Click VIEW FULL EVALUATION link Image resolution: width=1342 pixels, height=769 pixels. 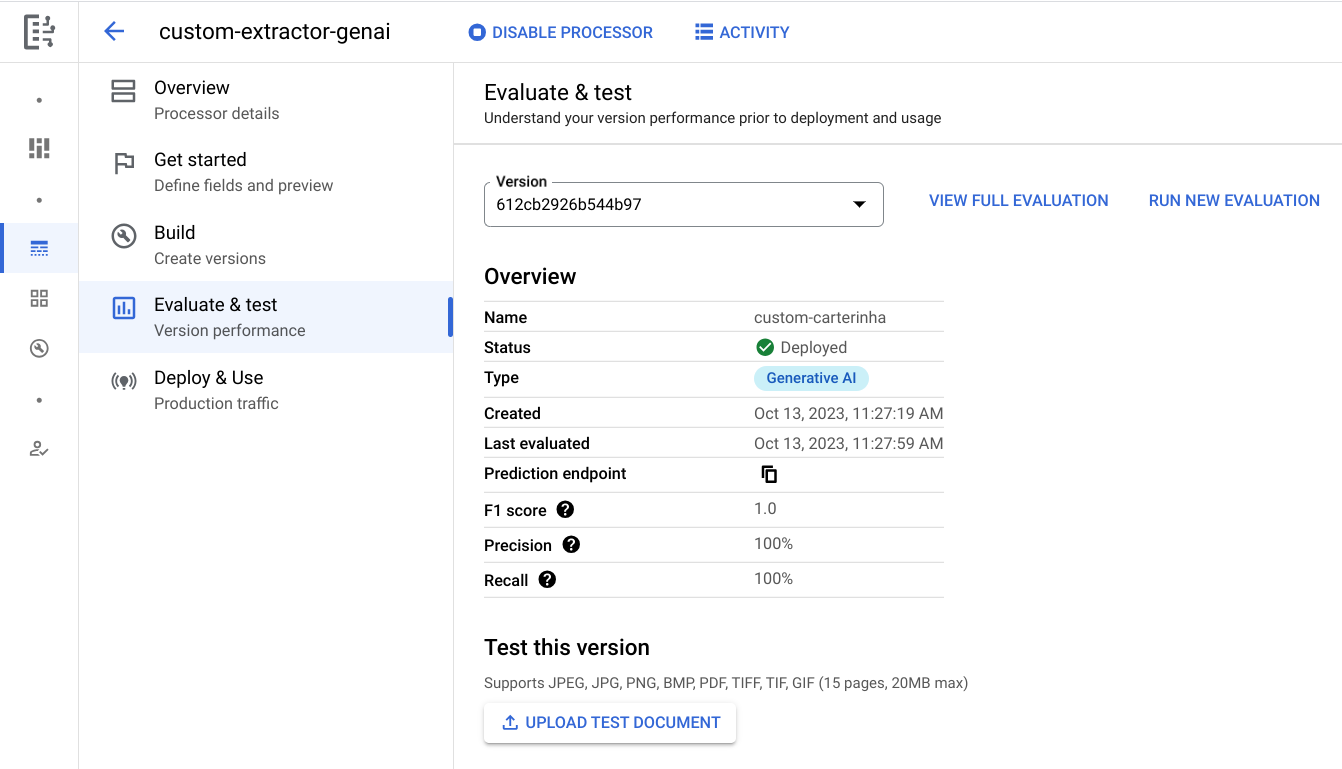pos(1019,201)
